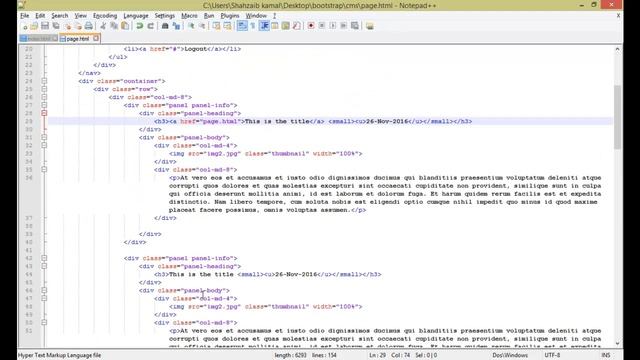The height and width of the screenshot is (360, 640).
Task: Toggle show all characters
Action: [253, 26]
